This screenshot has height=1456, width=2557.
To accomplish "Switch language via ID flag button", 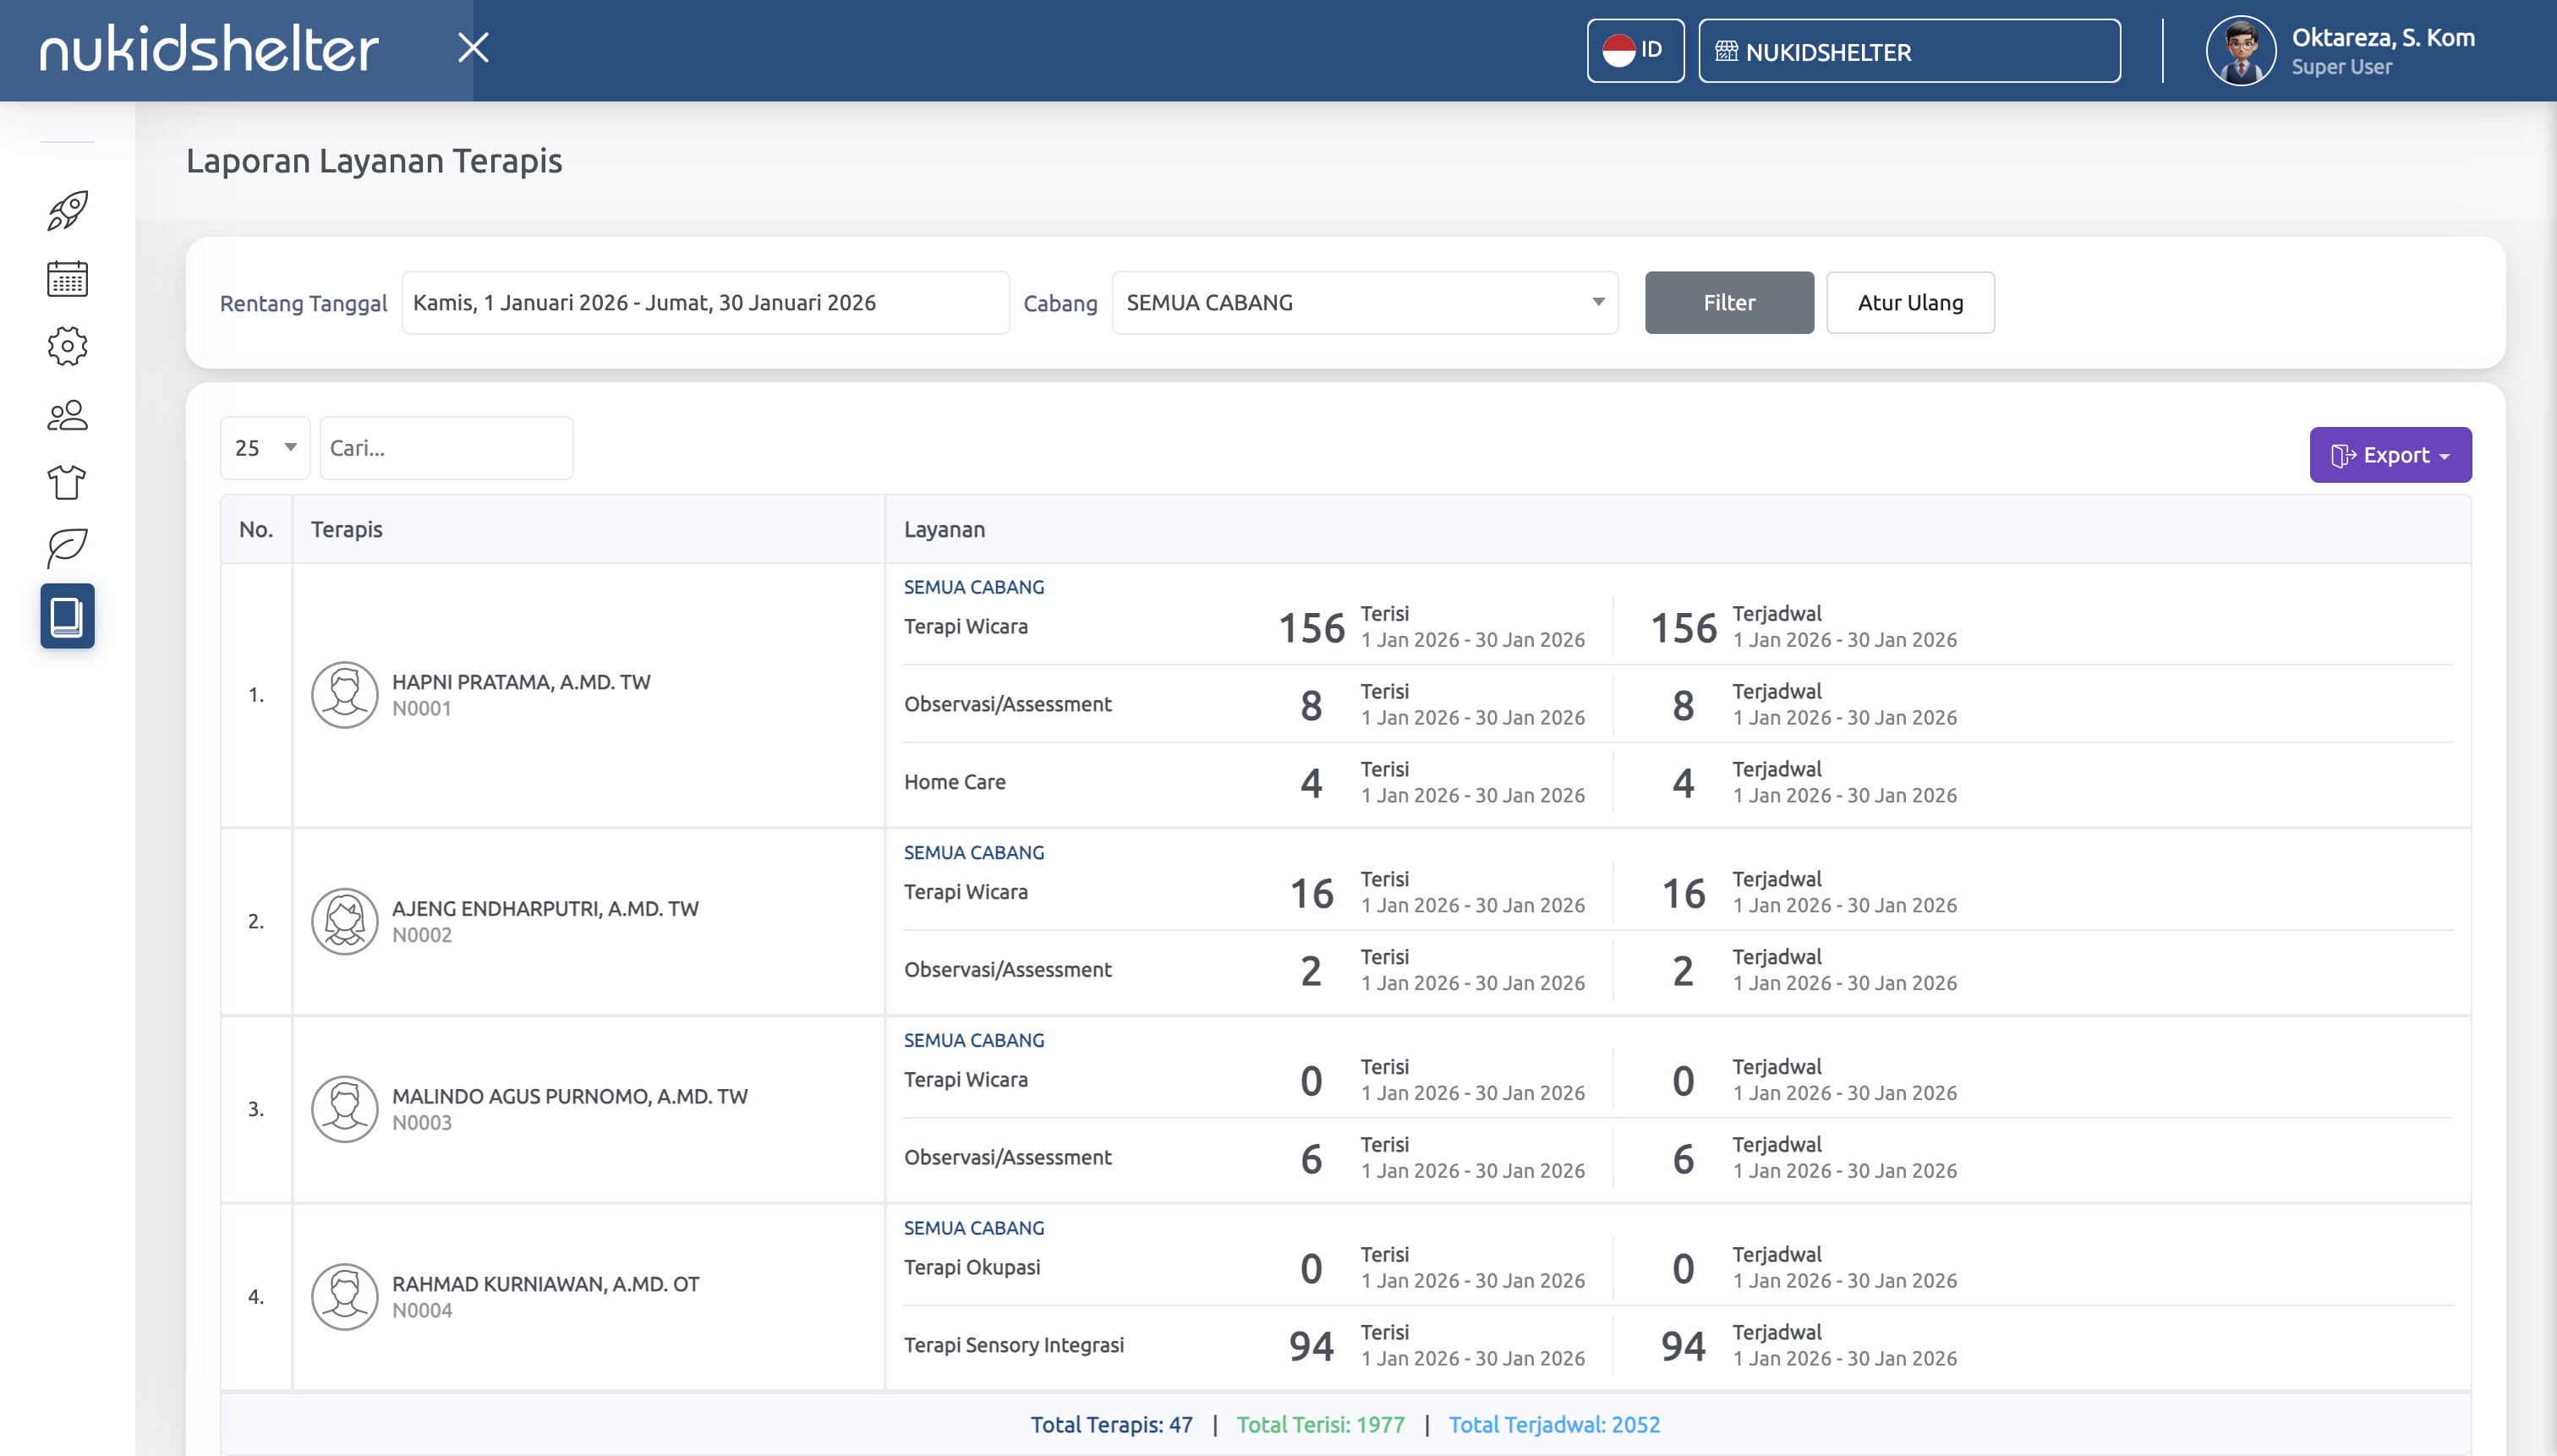I will (1634, 51).
